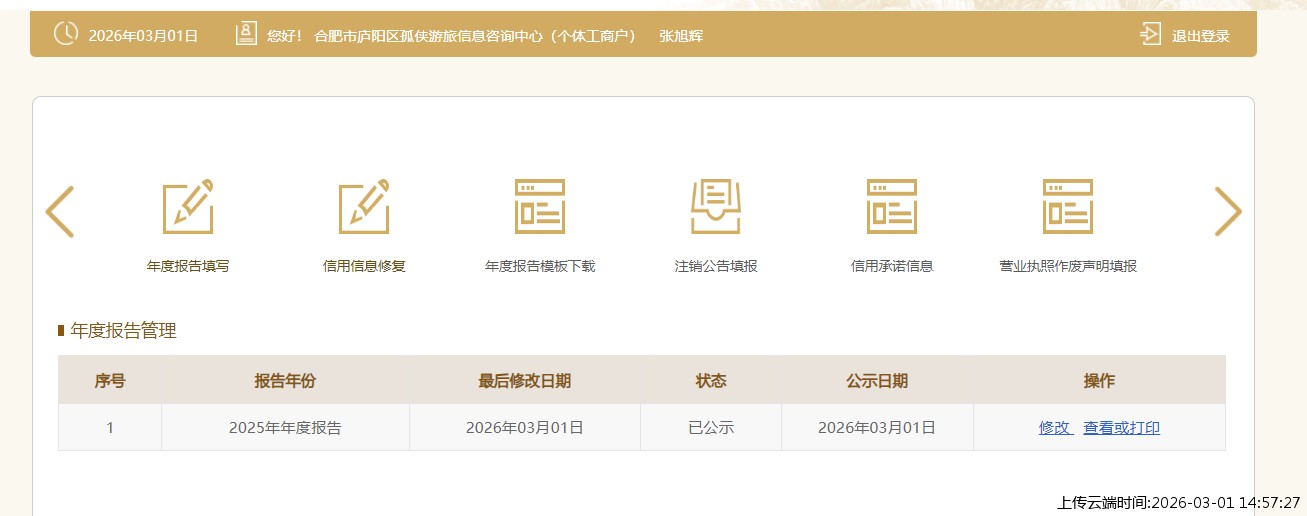This screenshot has width=1307, height=516.
Task: Select the 年度报告模板下载 label
Action: click(x=540, y=266)
